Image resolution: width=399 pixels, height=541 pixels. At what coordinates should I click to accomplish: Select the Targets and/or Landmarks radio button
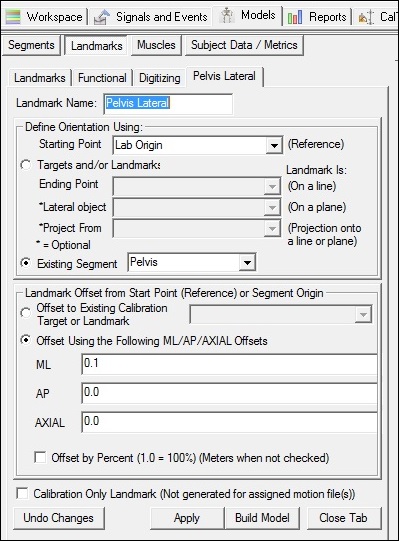click(26, 165)
